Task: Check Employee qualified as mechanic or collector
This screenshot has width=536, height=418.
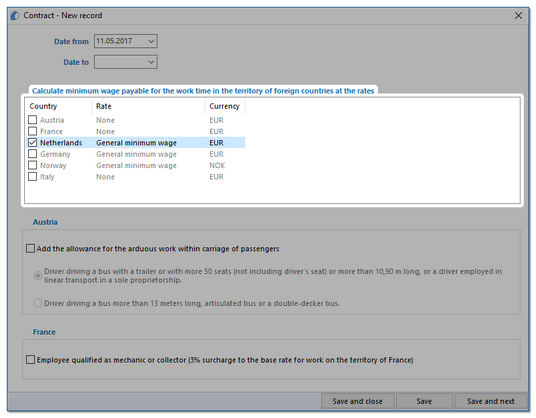Action: coord(30,360)
